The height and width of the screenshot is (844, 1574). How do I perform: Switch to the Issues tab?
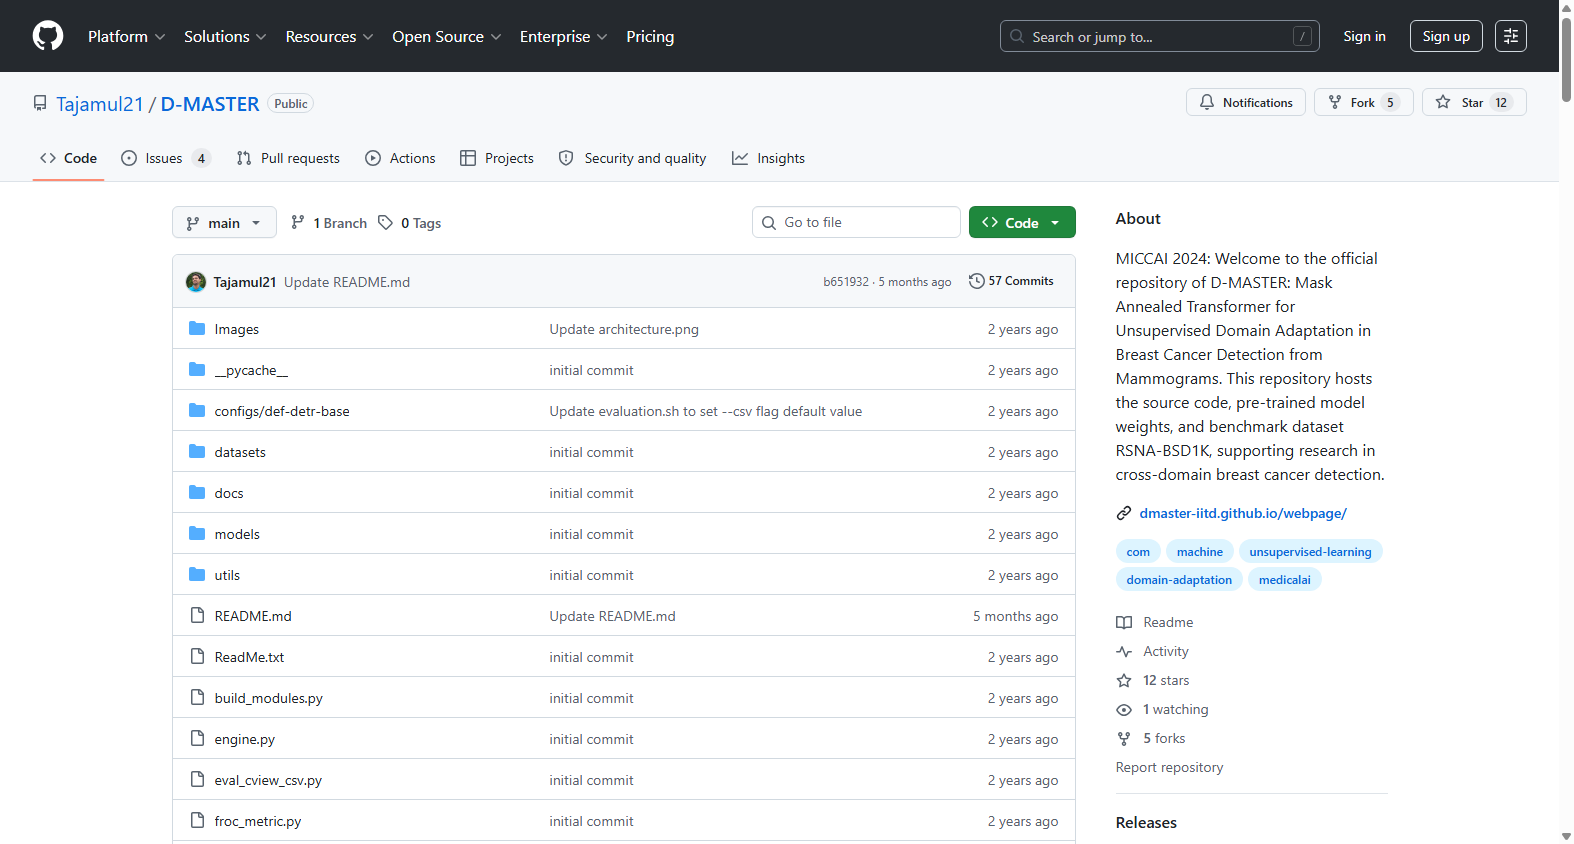(x=165, y=158)
